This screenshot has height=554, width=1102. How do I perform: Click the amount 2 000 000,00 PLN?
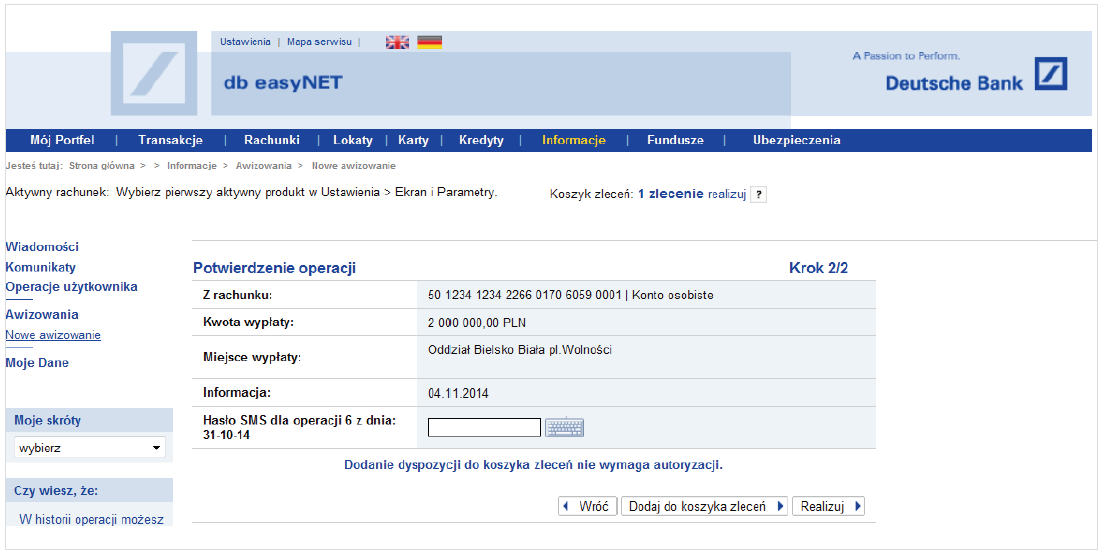(477, 323)
